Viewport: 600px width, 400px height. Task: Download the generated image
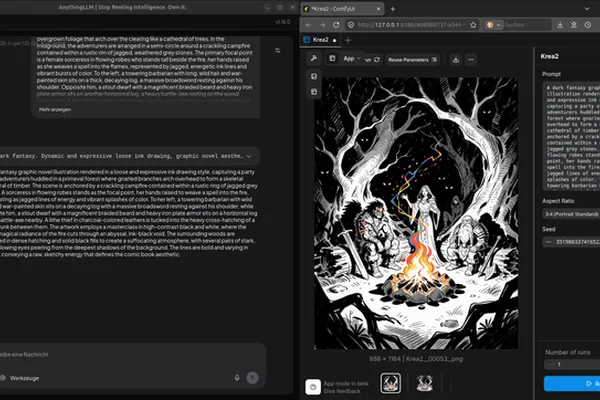[x=455, y=60]
